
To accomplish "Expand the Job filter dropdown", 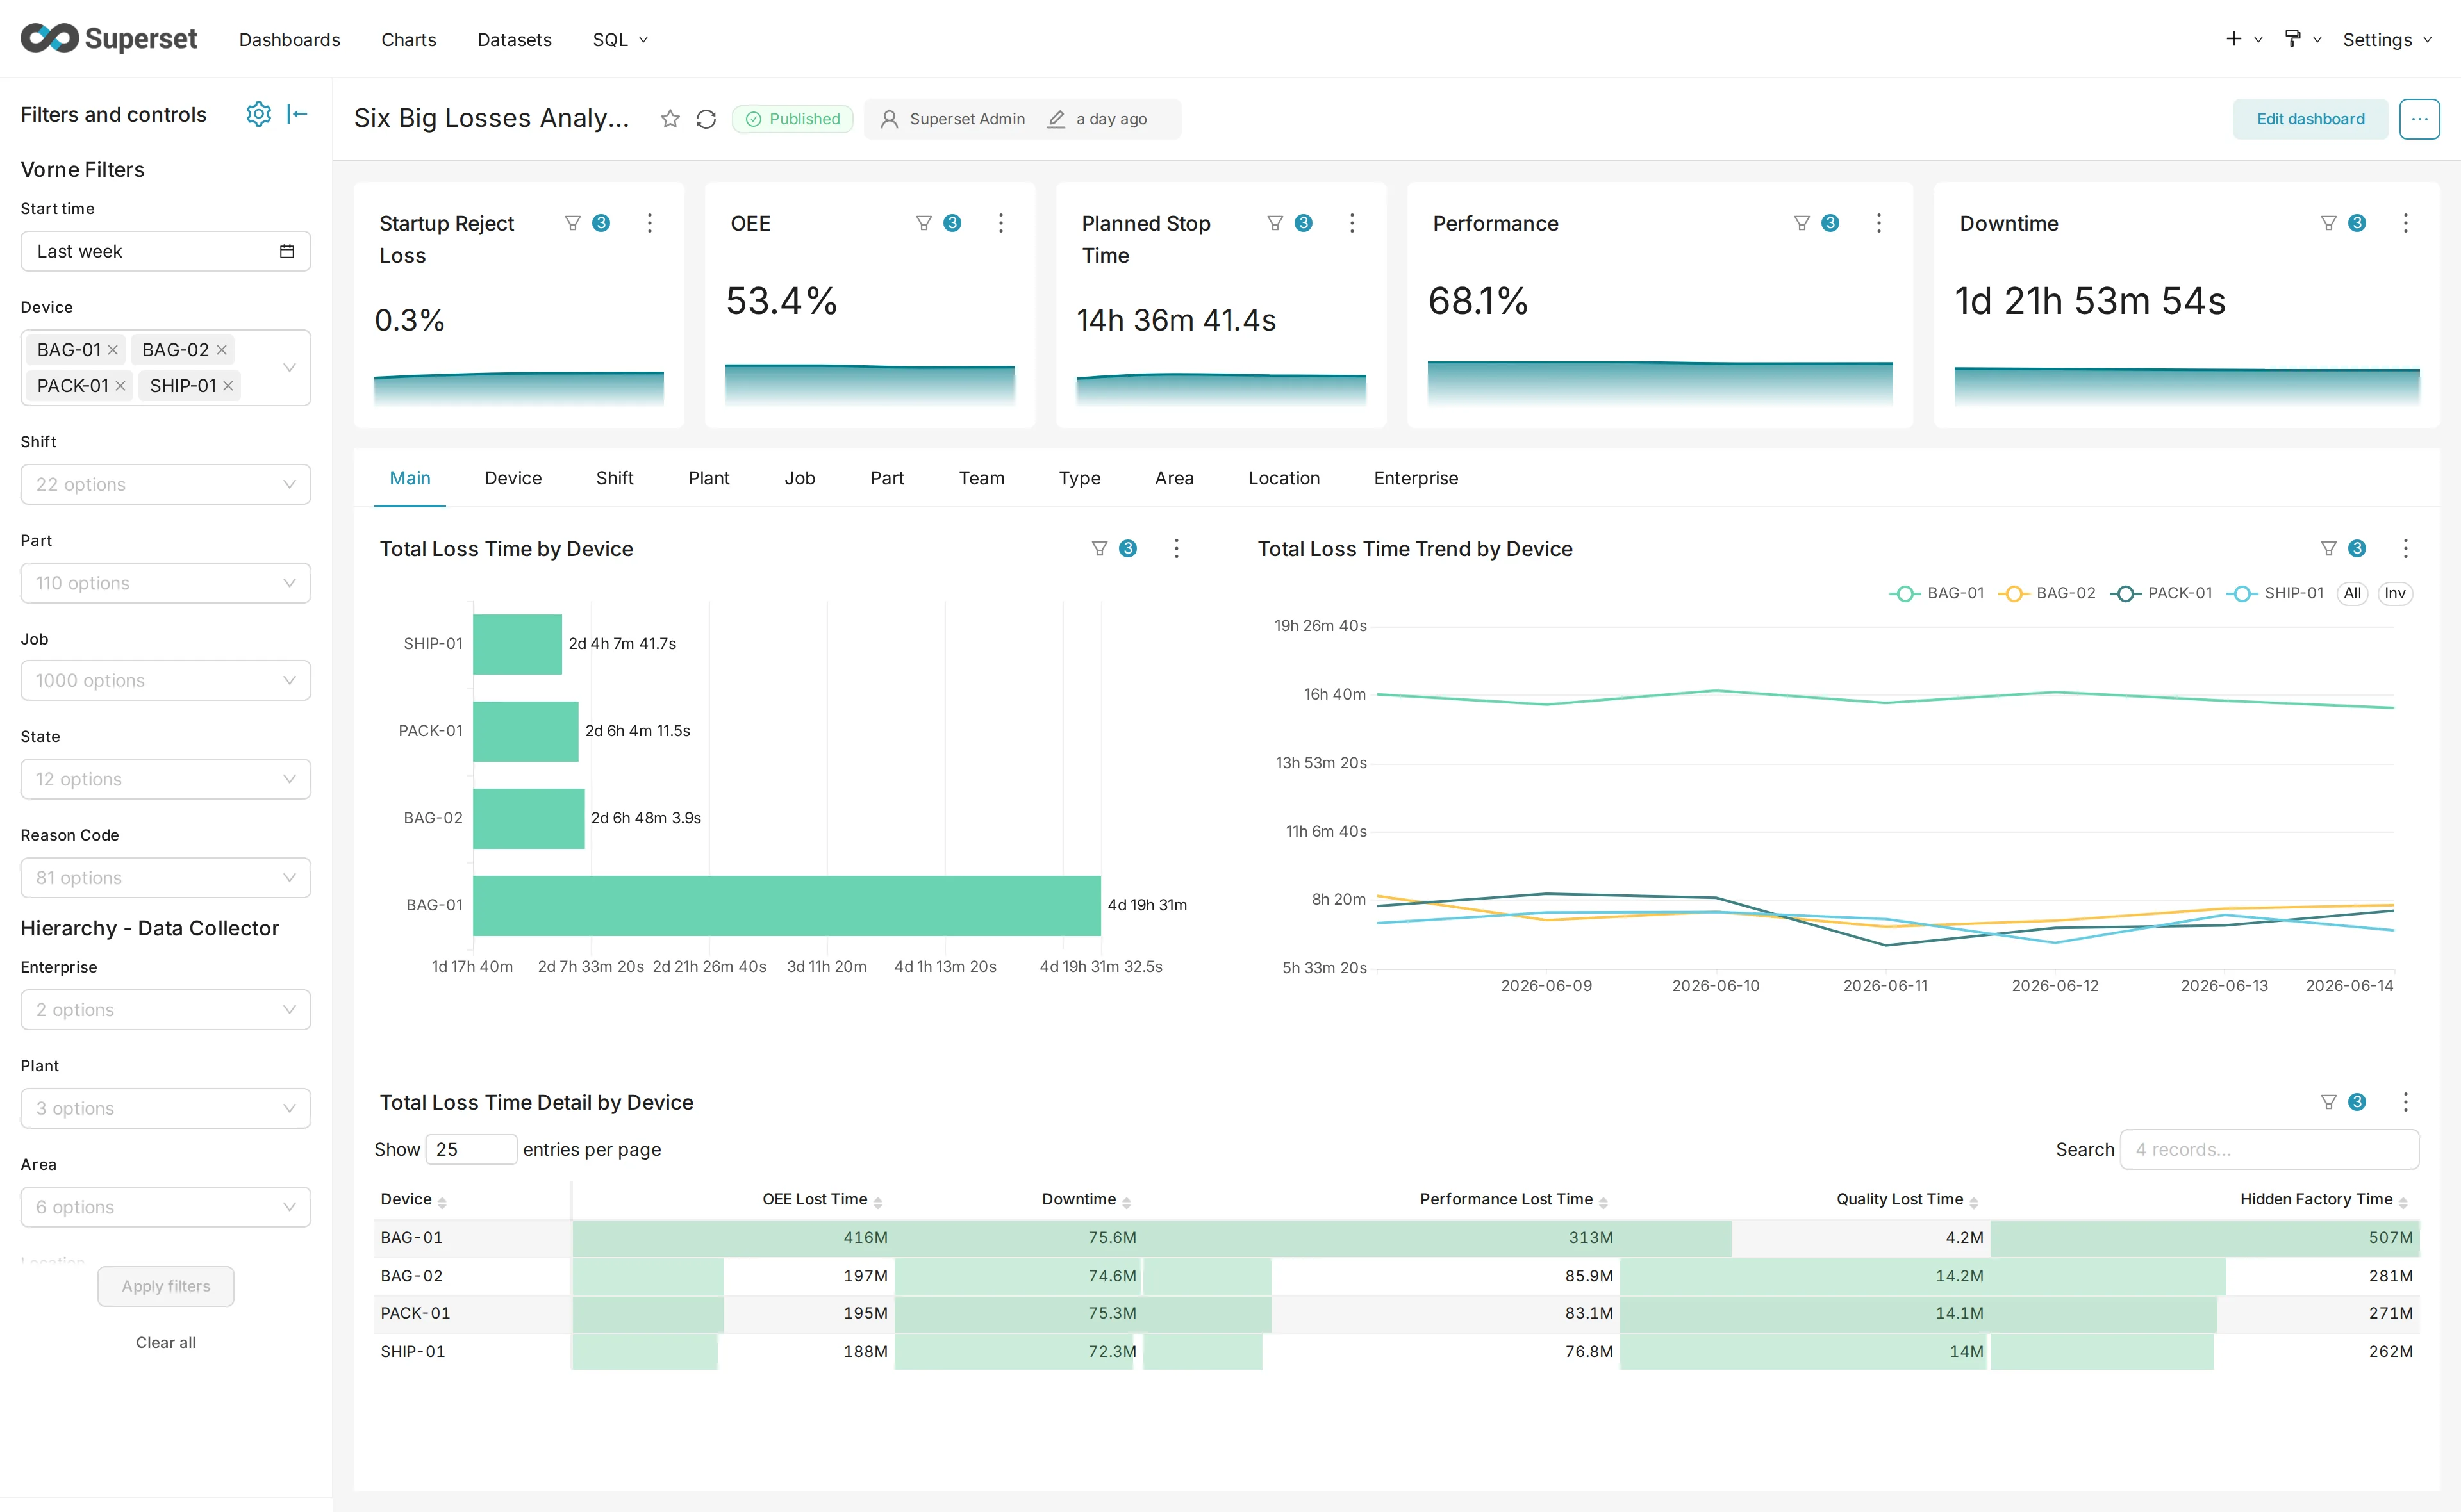I will coord(166,680).
